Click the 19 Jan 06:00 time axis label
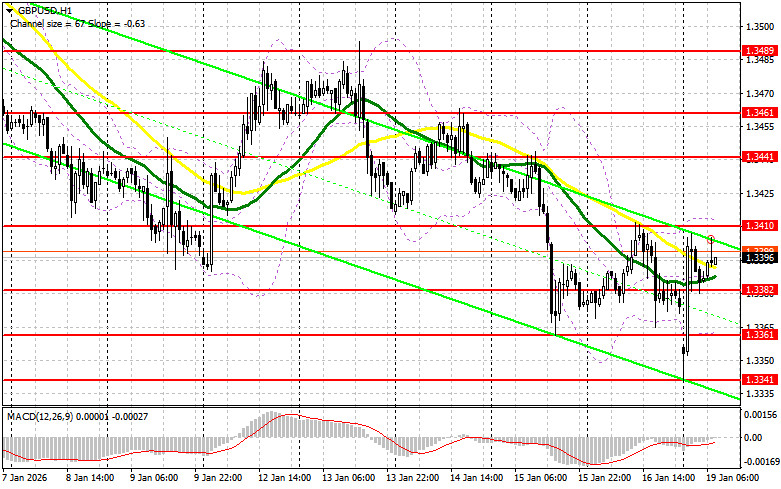The image size is (781, 489). tap(733, 478)
